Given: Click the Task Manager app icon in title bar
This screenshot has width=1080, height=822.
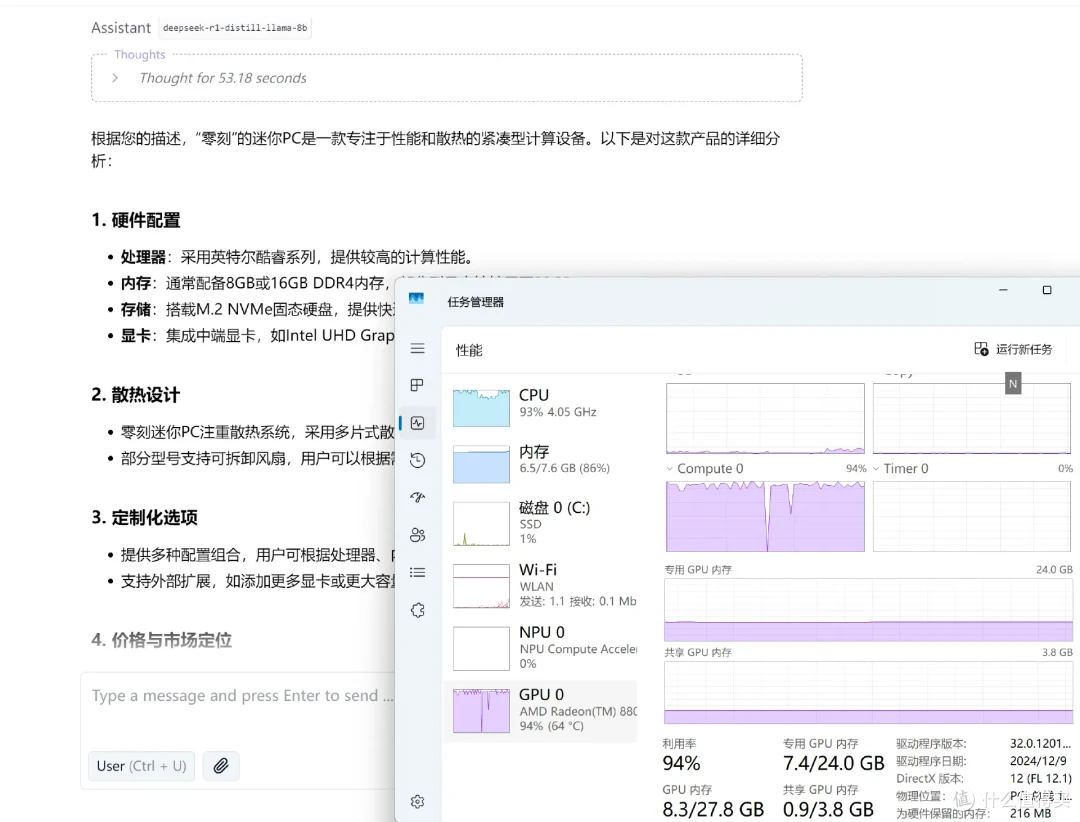Looking at the screenshot, I should [416, 298].
